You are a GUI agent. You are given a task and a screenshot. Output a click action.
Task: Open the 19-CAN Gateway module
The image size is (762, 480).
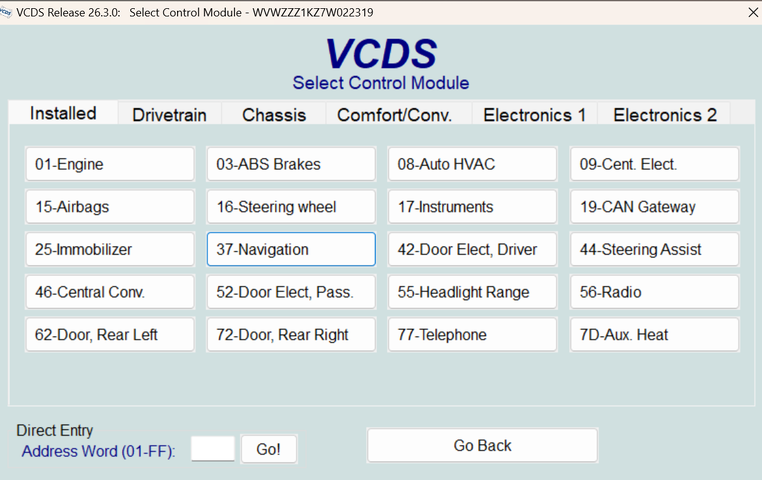pos(655,207)
